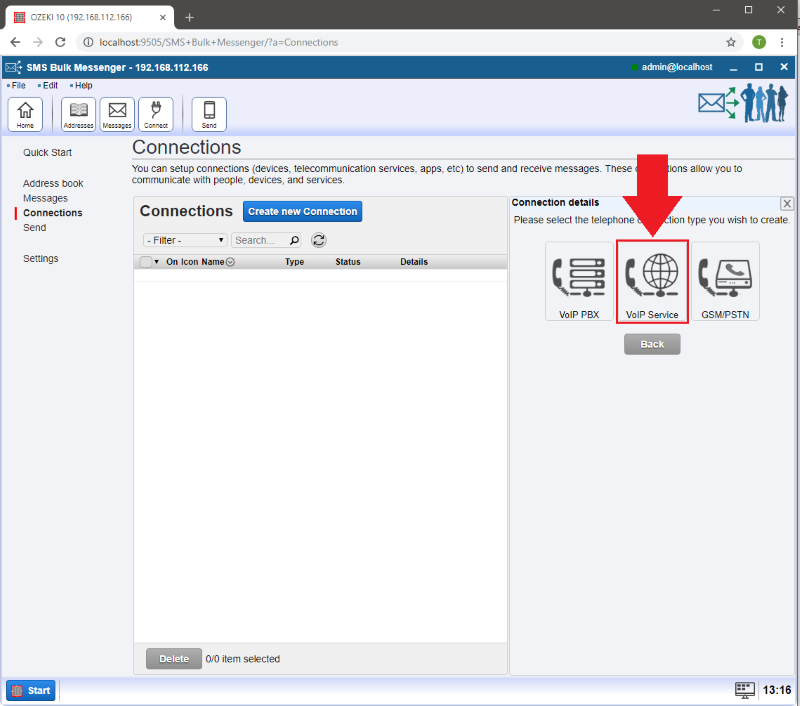Click the Connect plug icon

click(155, 114)
